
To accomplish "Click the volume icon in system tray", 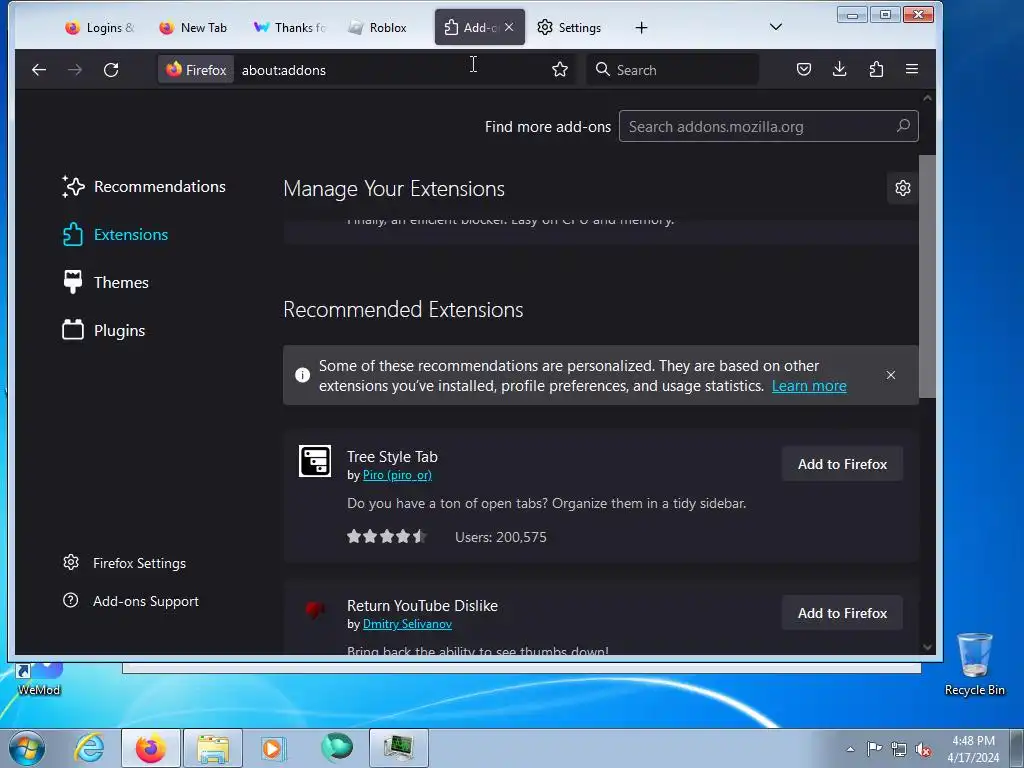I will 923,750.
